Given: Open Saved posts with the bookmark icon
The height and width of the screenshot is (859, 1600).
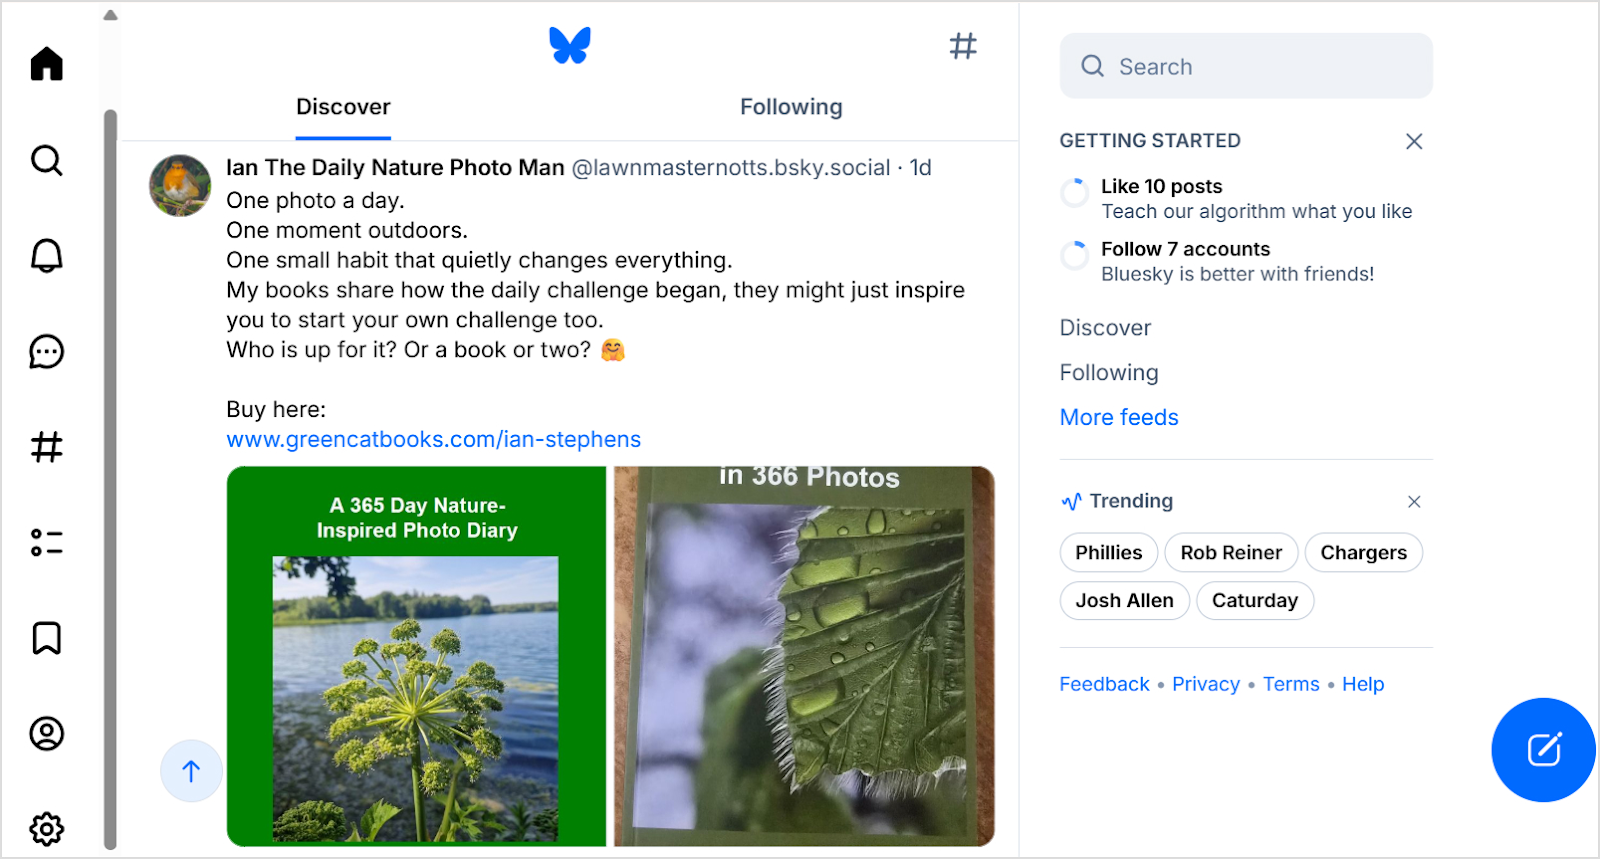Looking at the screenshot, I should pyautogui.click(x=45, y=638).
